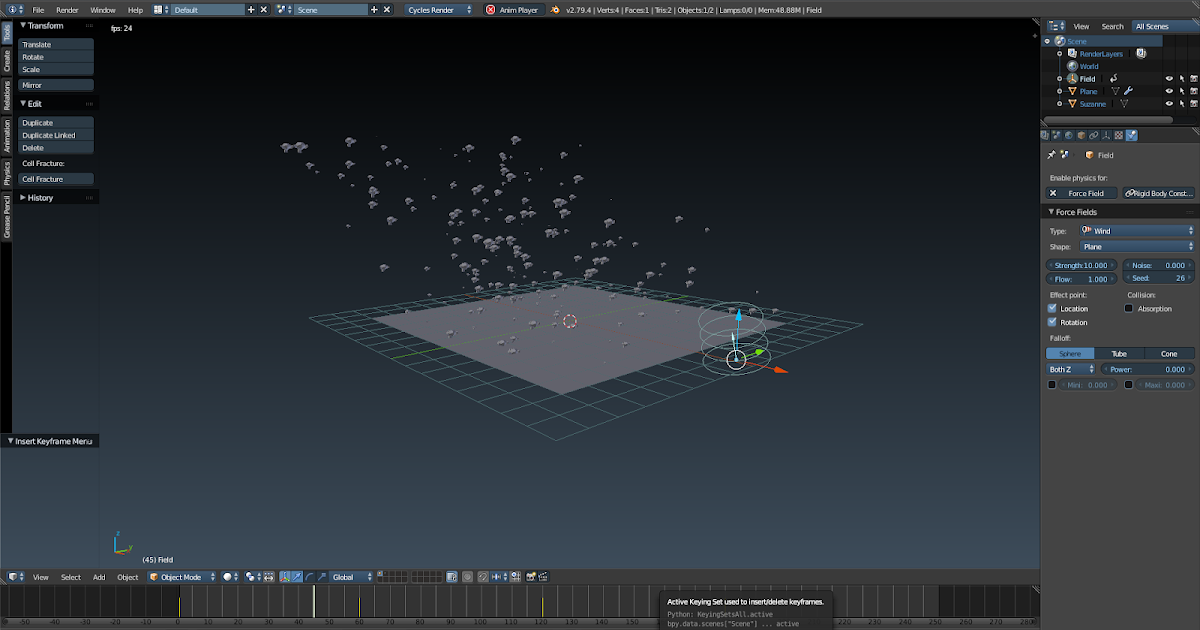
Task: Click the Force Field button
Action: pos(1083,192)
